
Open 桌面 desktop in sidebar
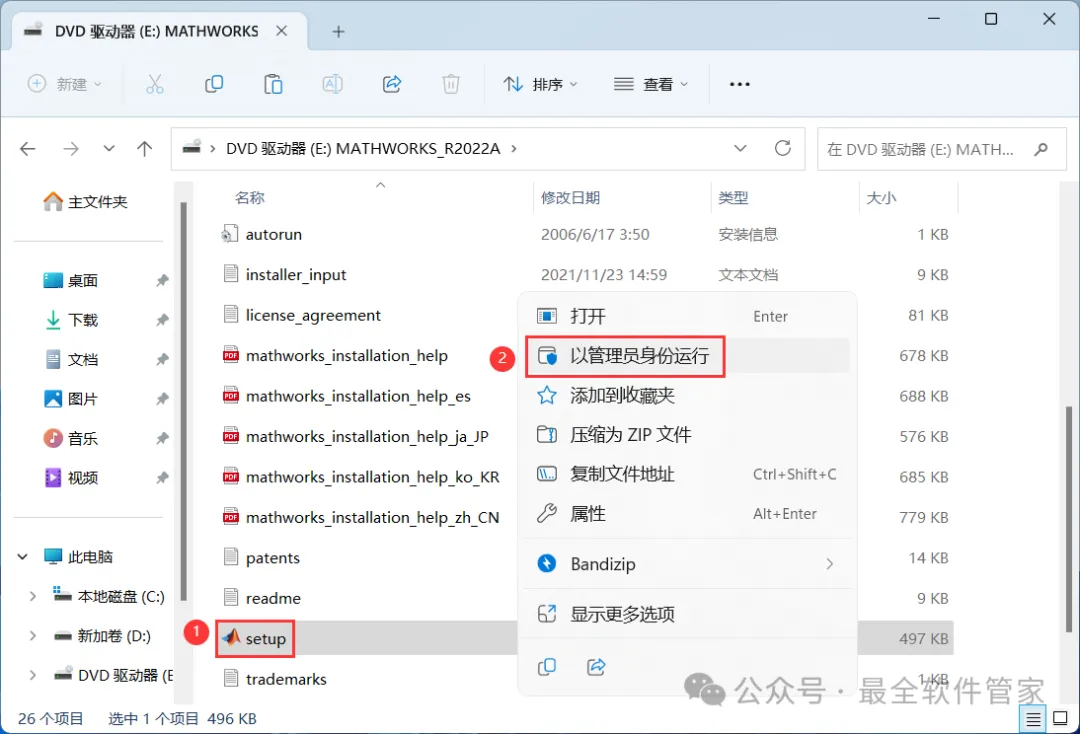point(71,281)
